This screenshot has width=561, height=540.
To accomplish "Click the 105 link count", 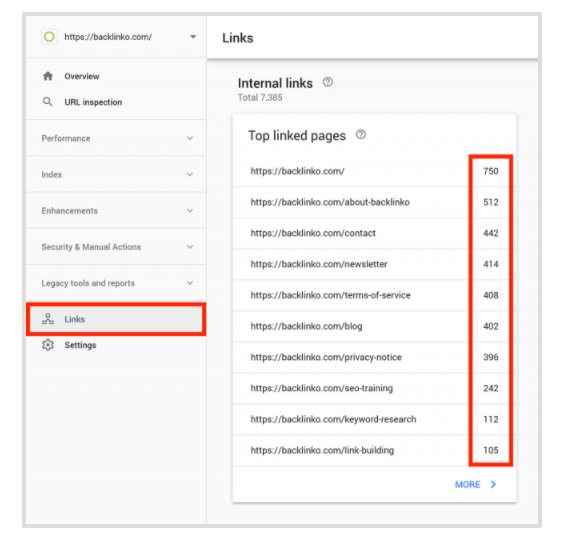I will click(491, 450).
